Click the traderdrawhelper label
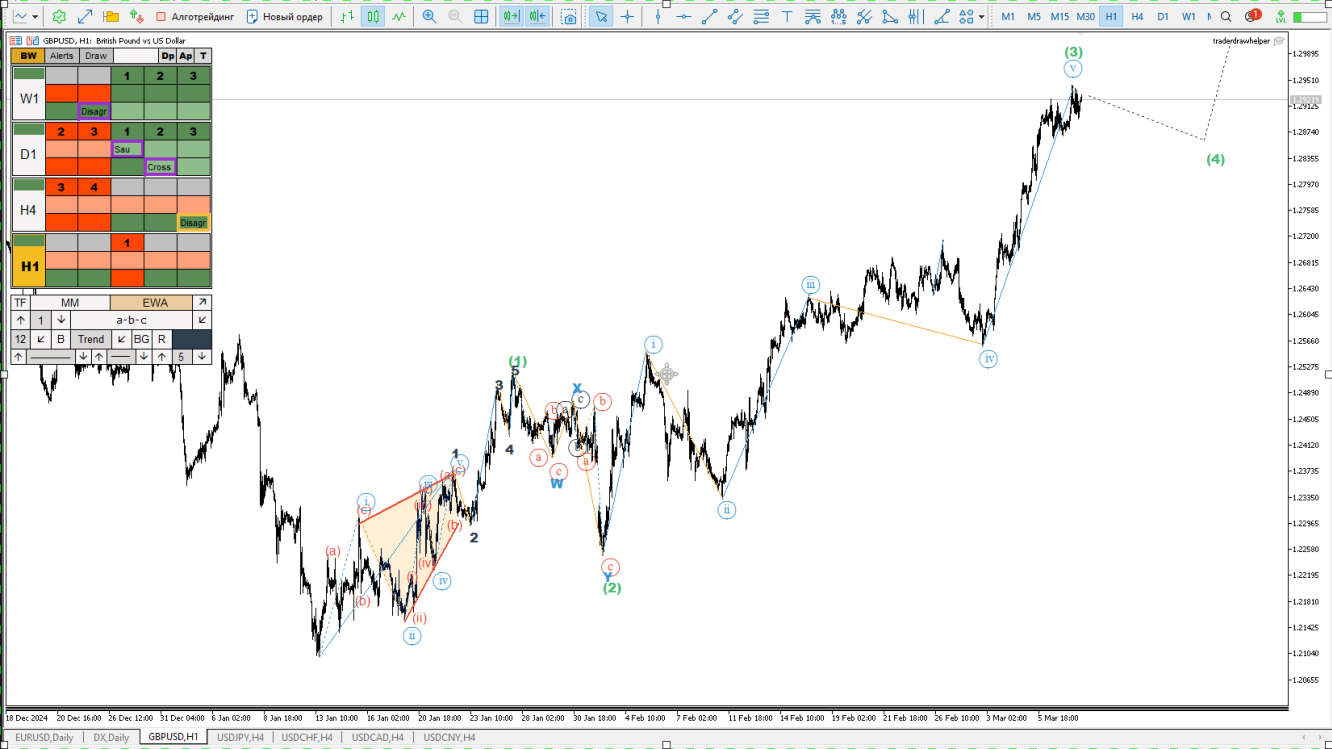Viewport: 1332px width, 749px height. tap(1241, 41)
